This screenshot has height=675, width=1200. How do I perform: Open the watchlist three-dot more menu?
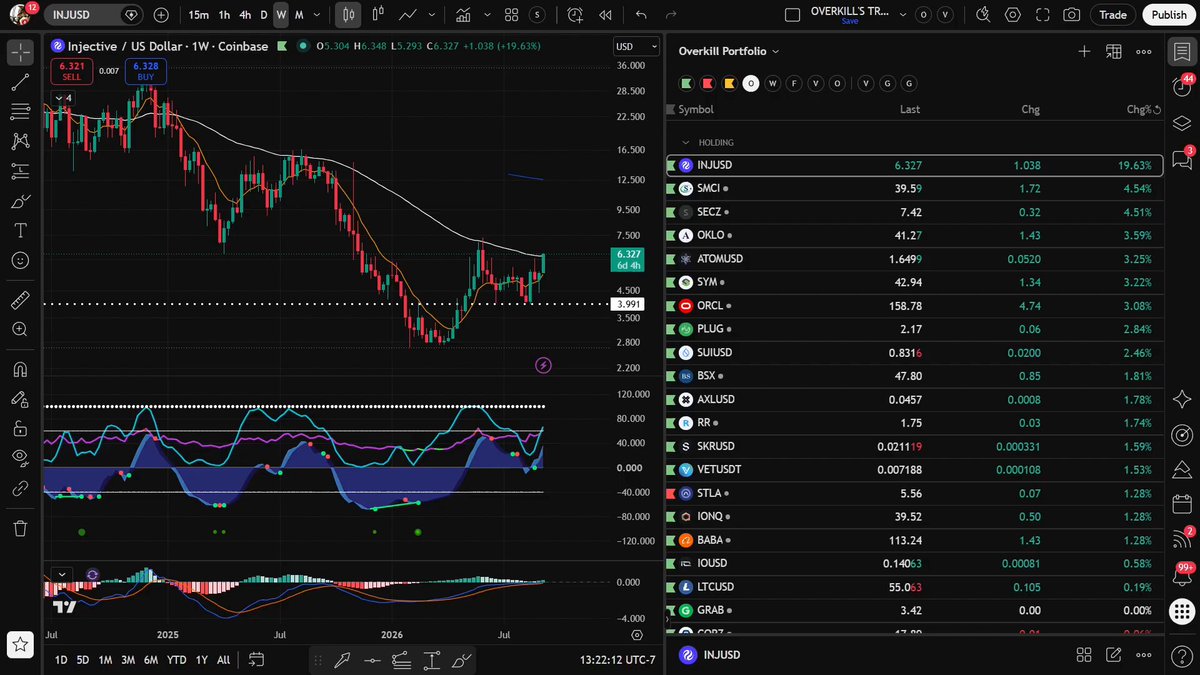(1144, 52)
